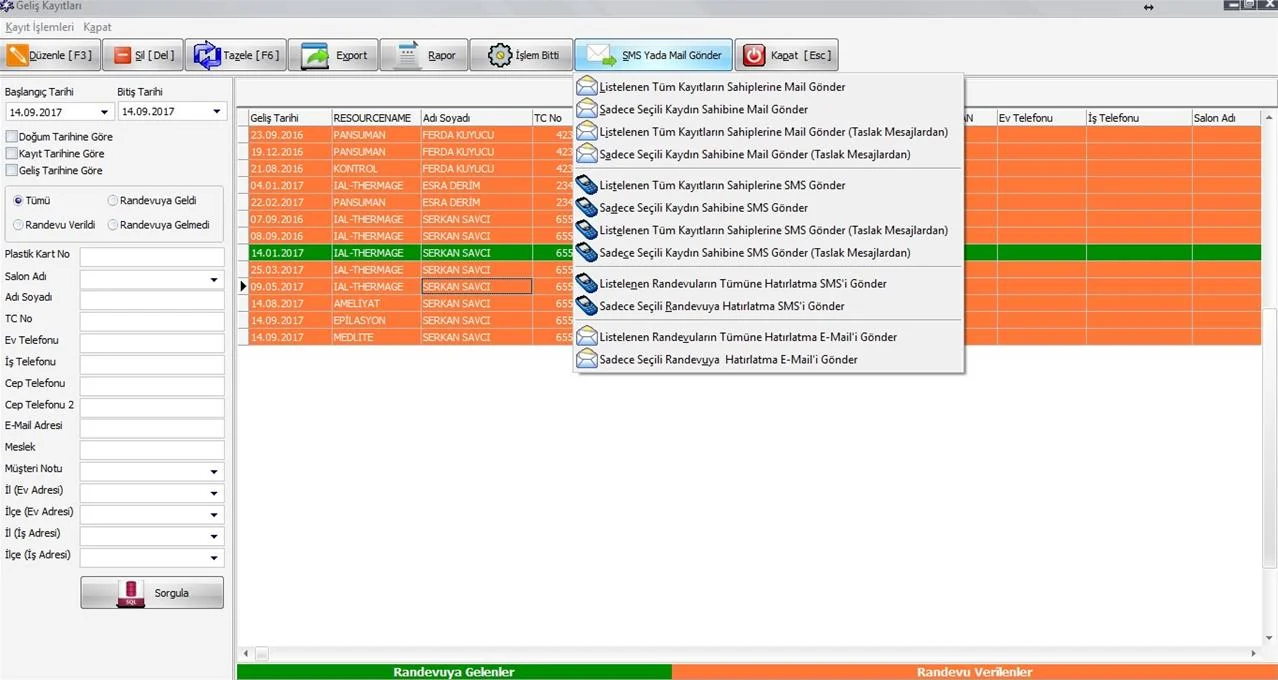Open the Kapat menu in menu bar
Screen dimensions: 1278x680
point(97,27)
